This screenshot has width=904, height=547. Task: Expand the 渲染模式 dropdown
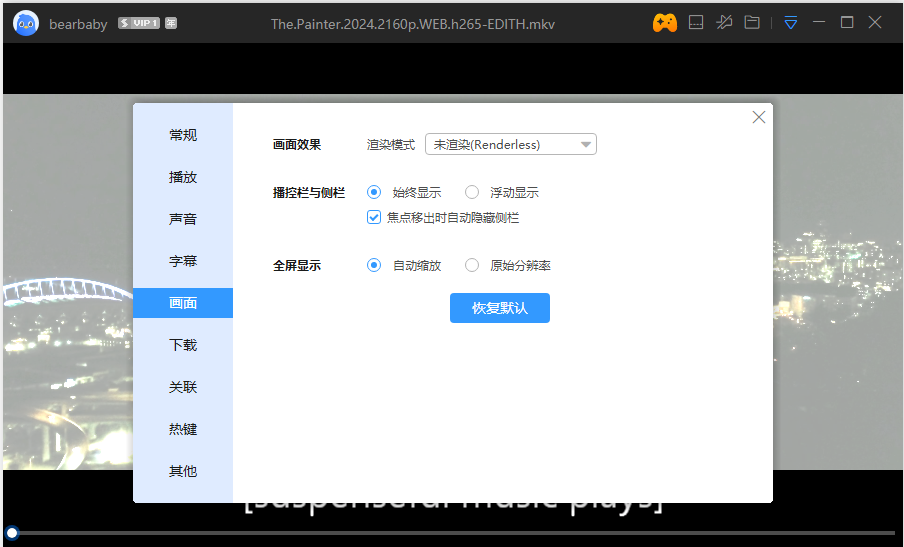point(511,144)
